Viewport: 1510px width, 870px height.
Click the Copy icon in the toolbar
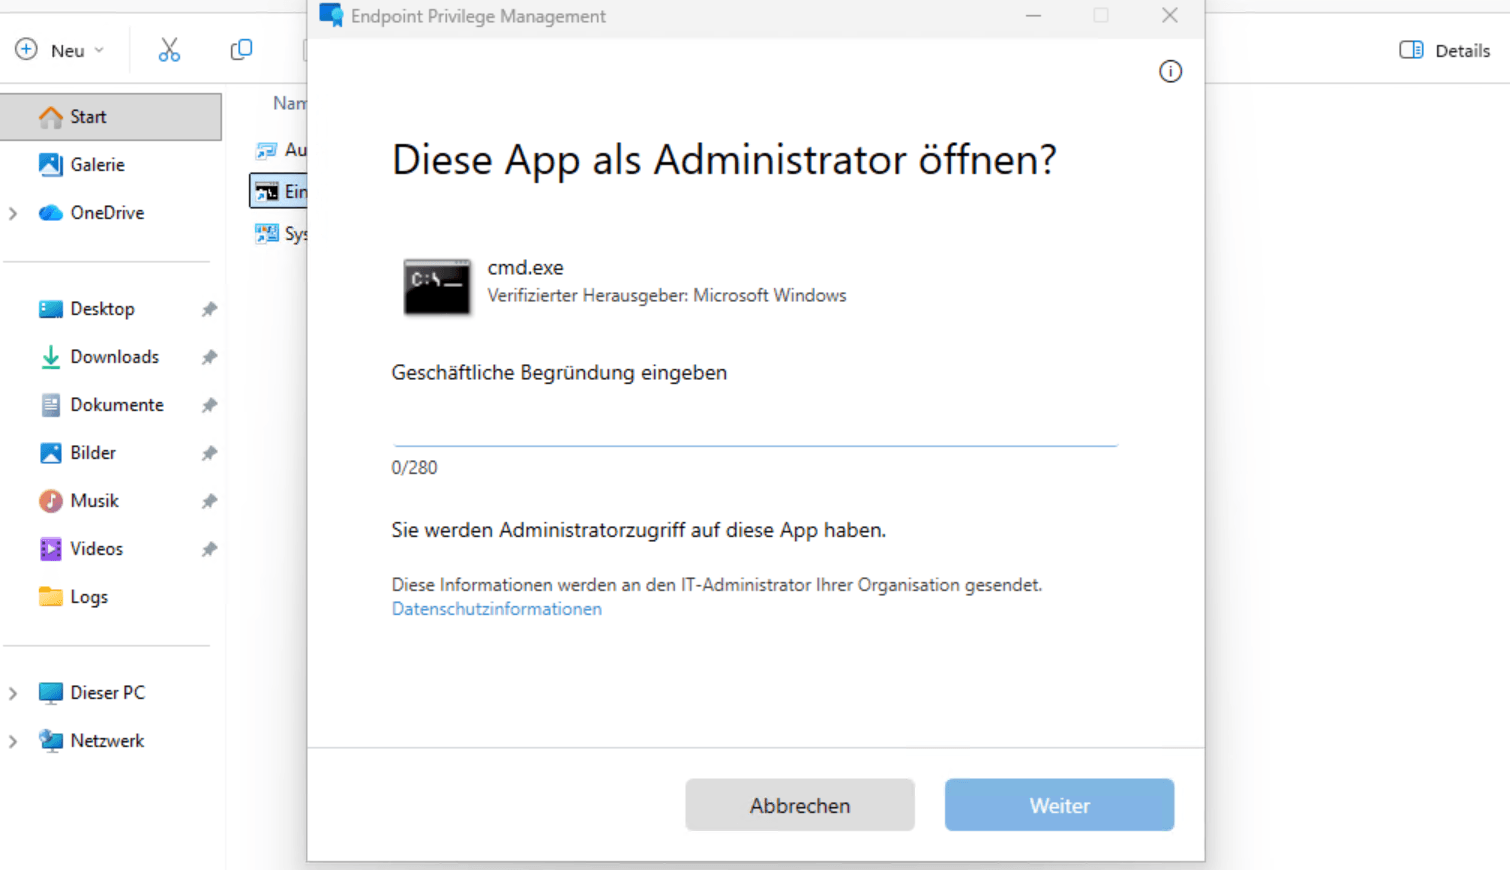240,49
